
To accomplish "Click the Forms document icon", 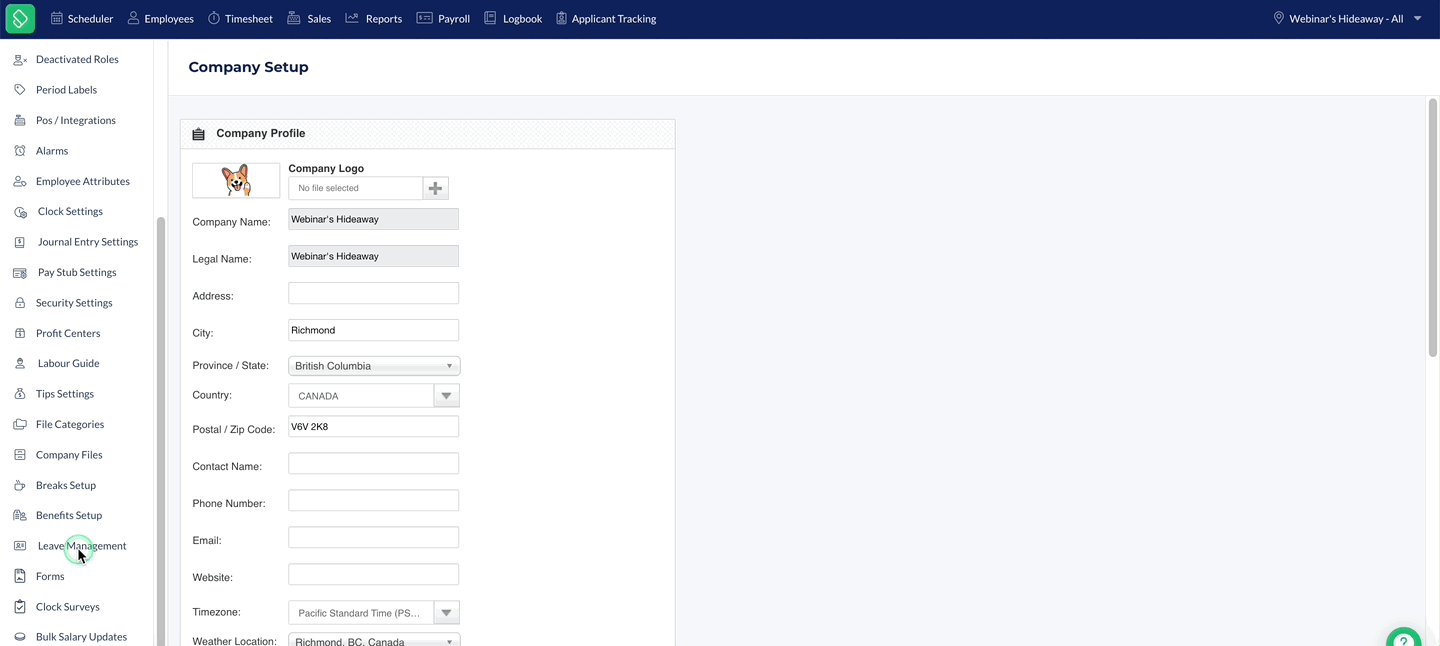I will coord(20,576).
